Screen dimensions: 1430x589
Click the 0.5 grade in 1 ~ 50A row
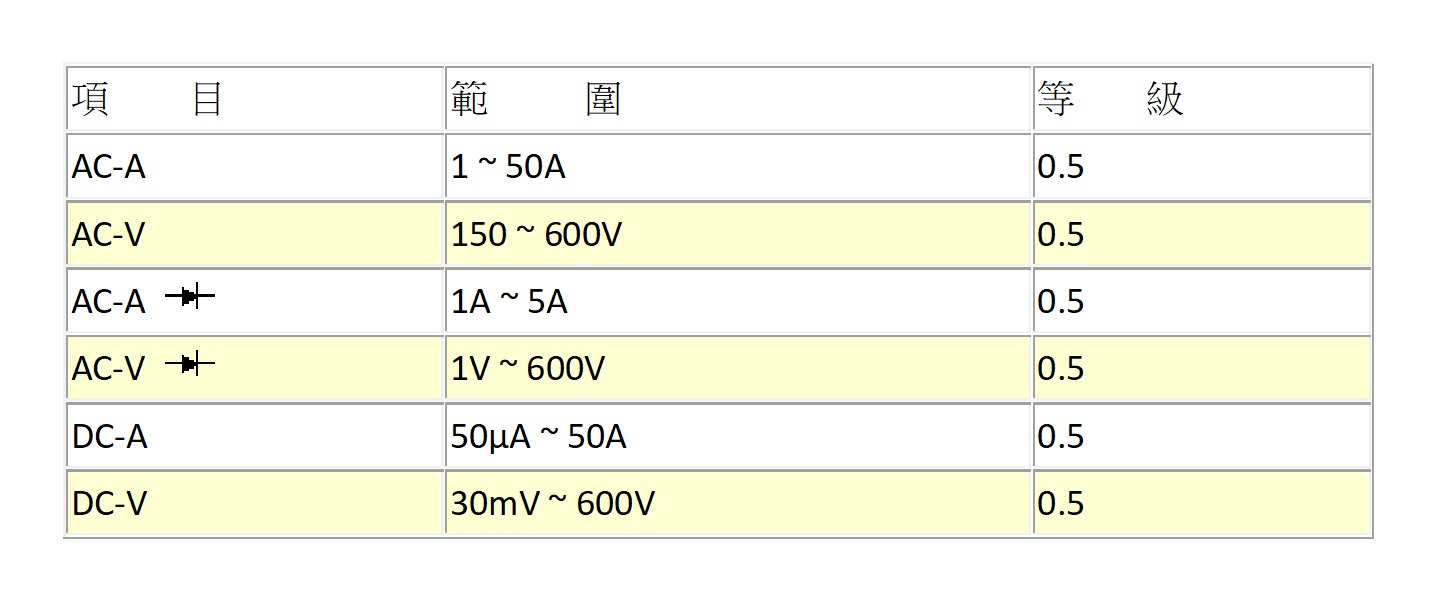coord(1061,166)
